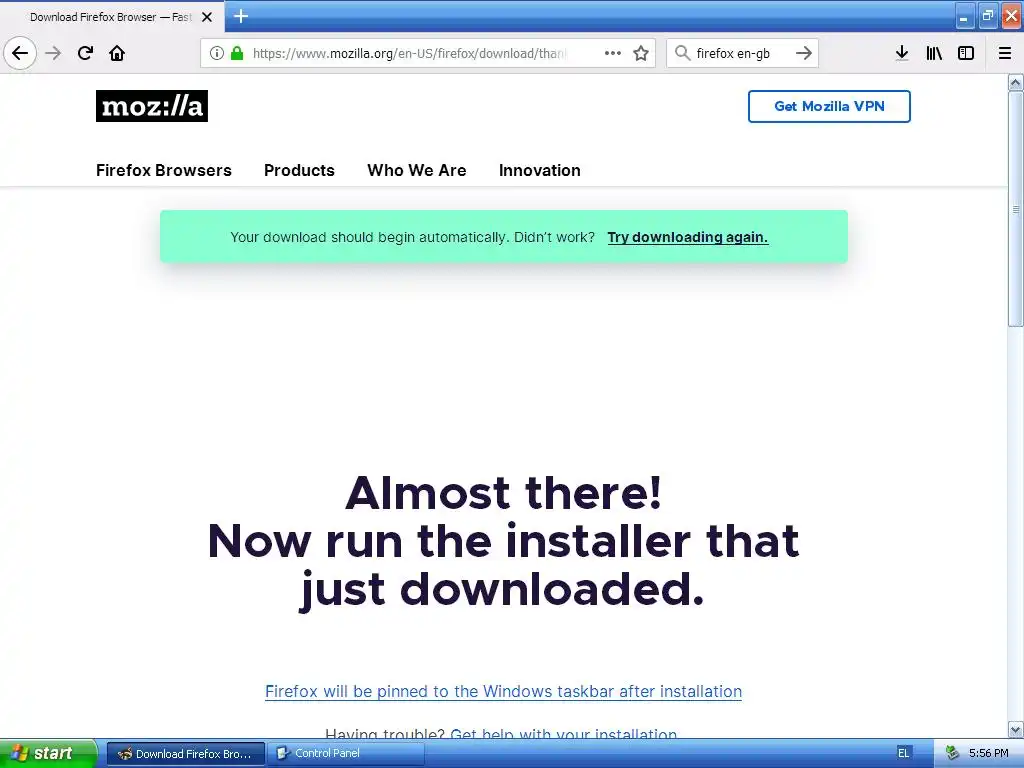
Task: Select the Download Firefox Browser tab
Action: click(111, 17)
